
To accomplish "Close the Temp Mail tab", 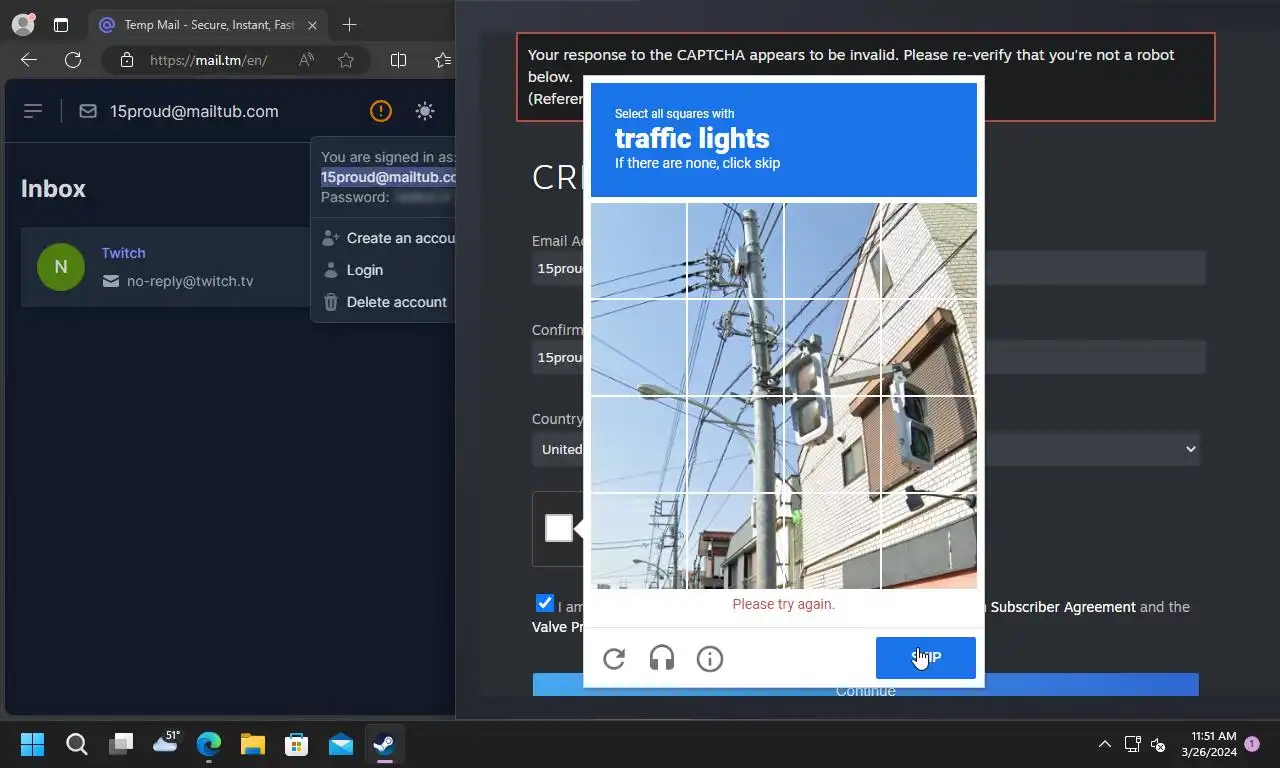I will [x=312, y=25].
